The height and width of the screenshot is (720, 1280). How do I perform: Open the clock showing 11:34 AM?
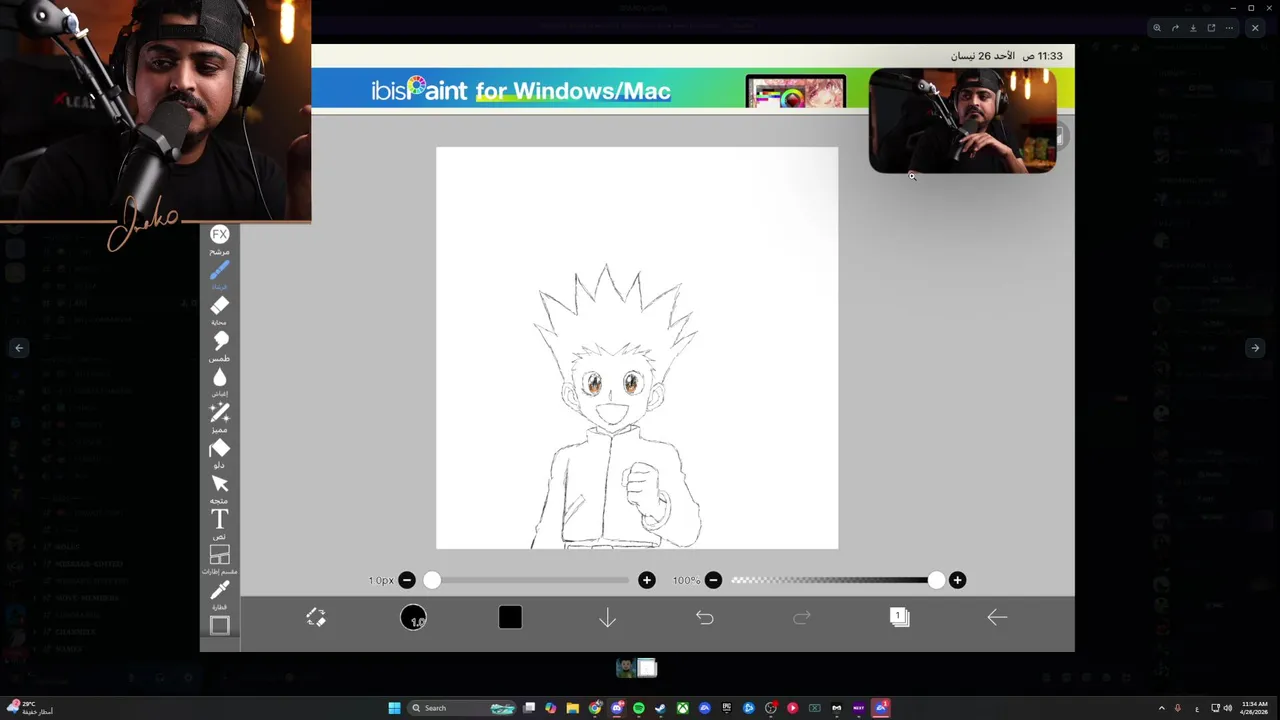[x=1254, y=708]
